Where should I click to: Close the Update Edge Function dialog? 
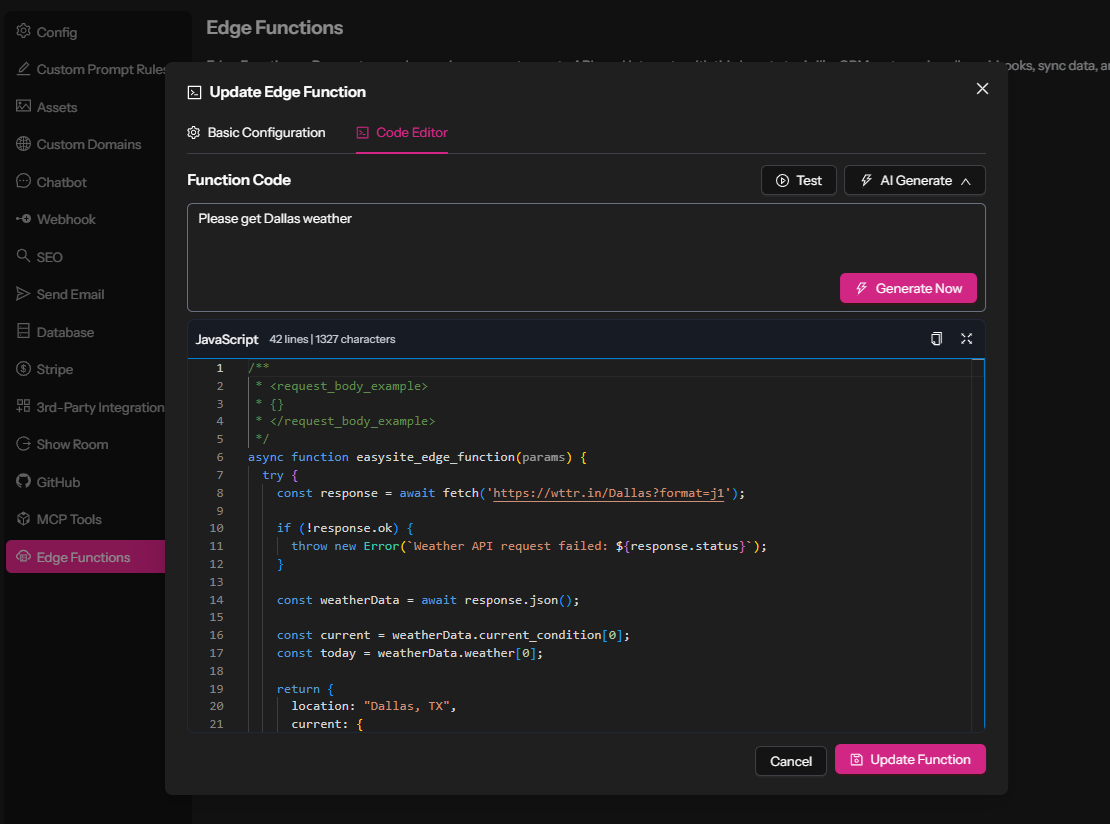coord(982,89)
